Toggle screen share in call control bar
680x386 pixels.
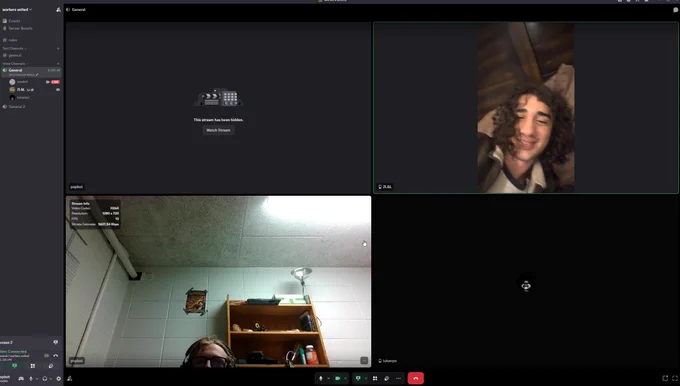pos(358,378)
